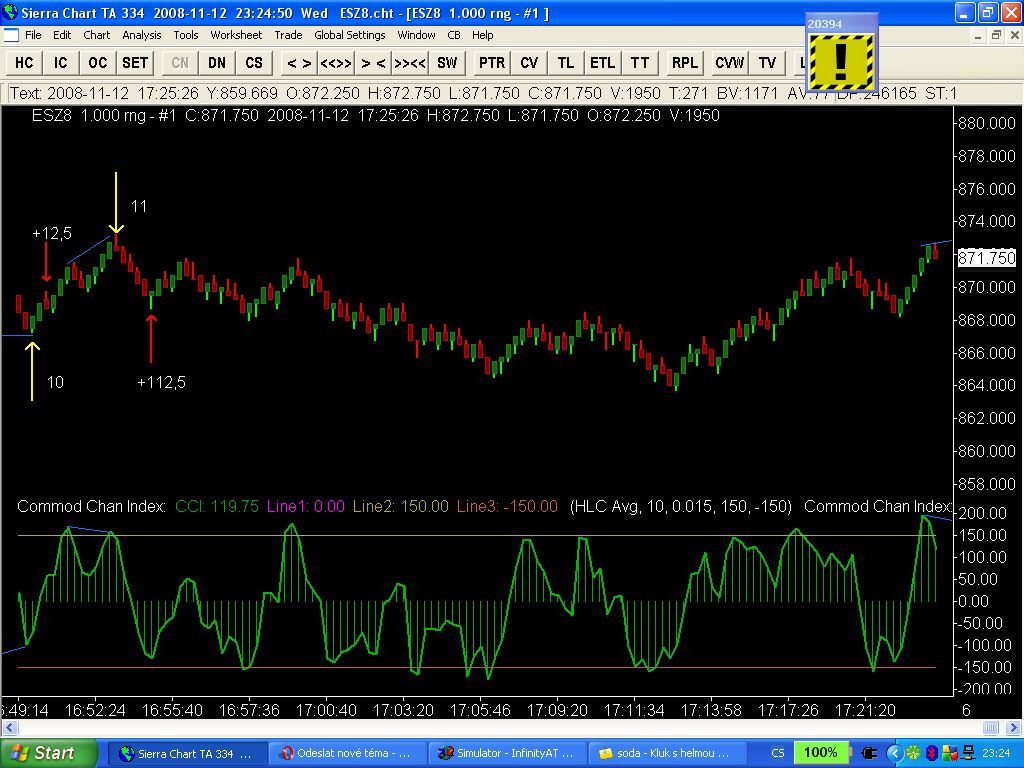Click the >><< compress bar spacing button
1024x768 pixels.
click(x=410, y=62)
